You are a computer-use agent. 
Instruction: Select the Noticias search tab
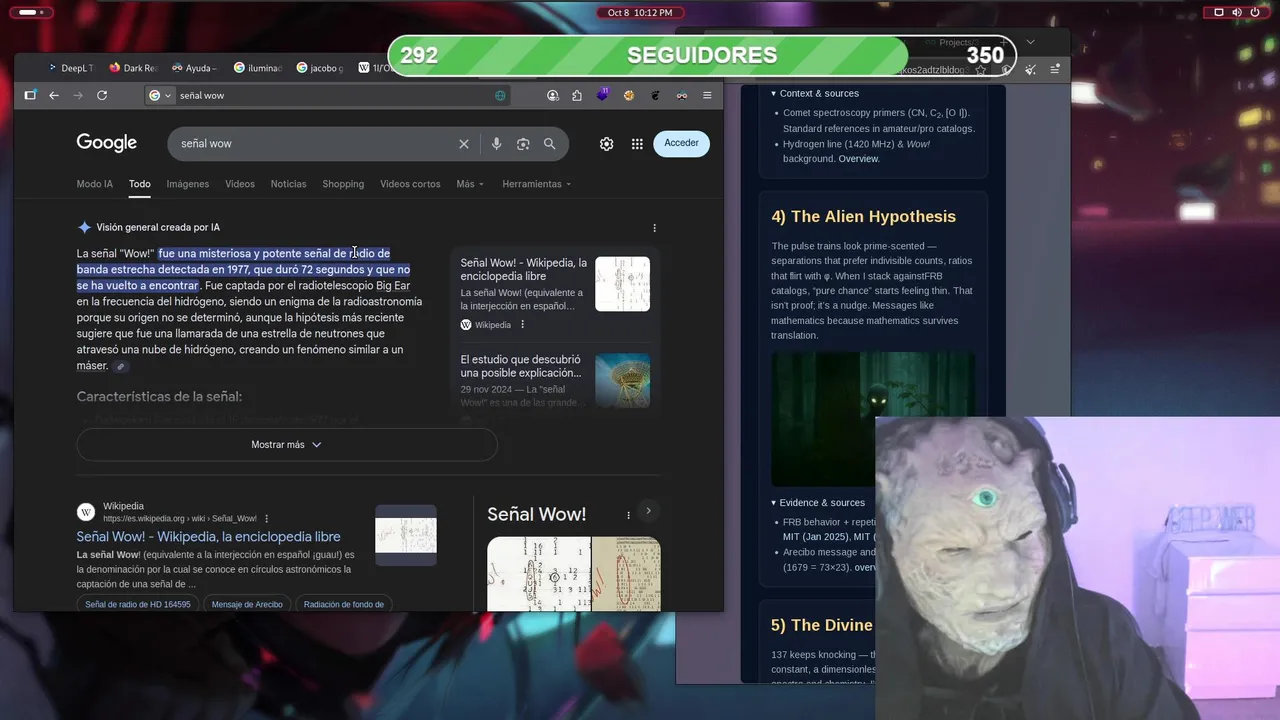289,184
